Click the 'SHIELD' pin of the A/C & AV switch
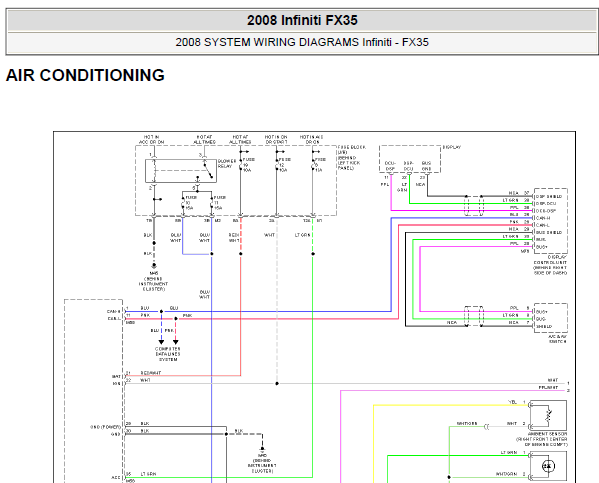599x483 pixels. [544, 326]
